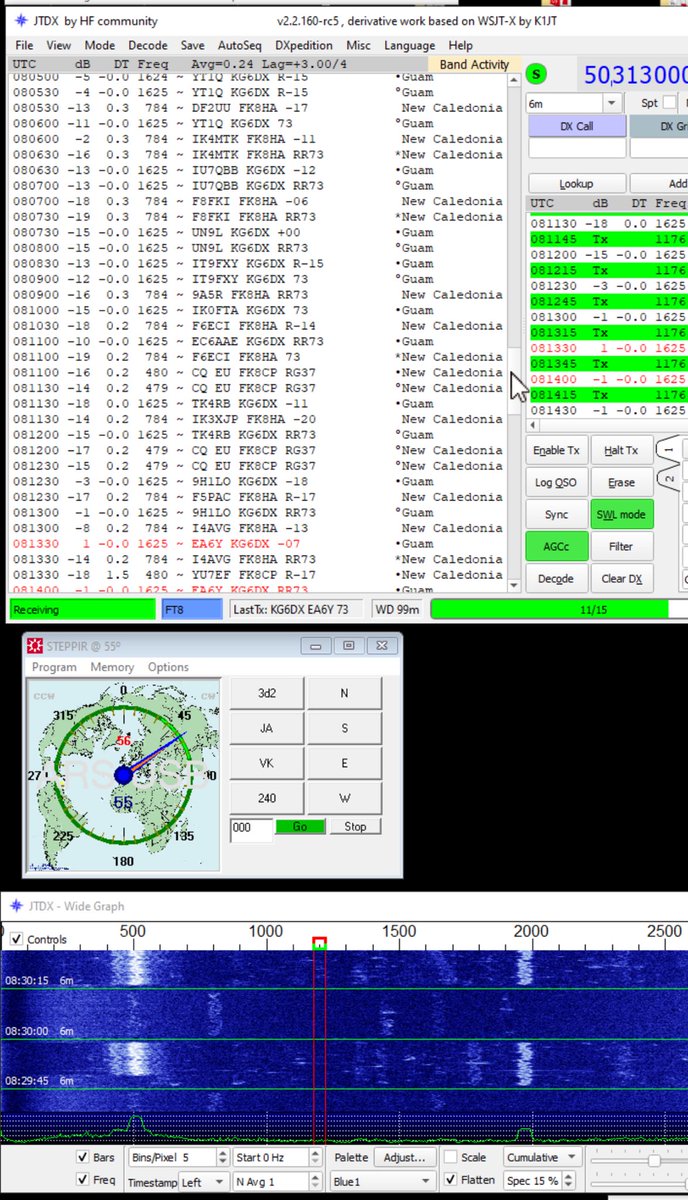Screen dimensions: 688x1200
Task: Open the AutoSeq menu
Action: (x=239, y=45)
